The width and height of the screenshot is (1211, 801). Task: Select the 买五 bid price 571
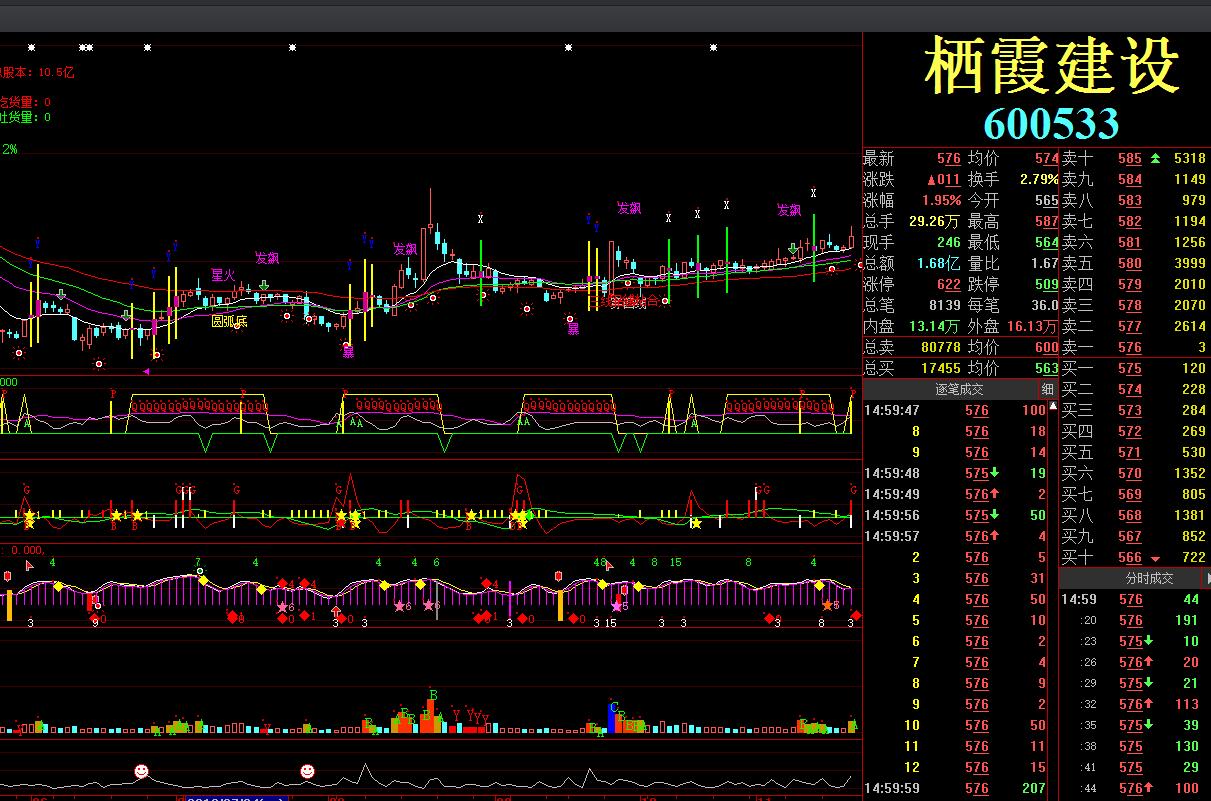(1130, 452)
